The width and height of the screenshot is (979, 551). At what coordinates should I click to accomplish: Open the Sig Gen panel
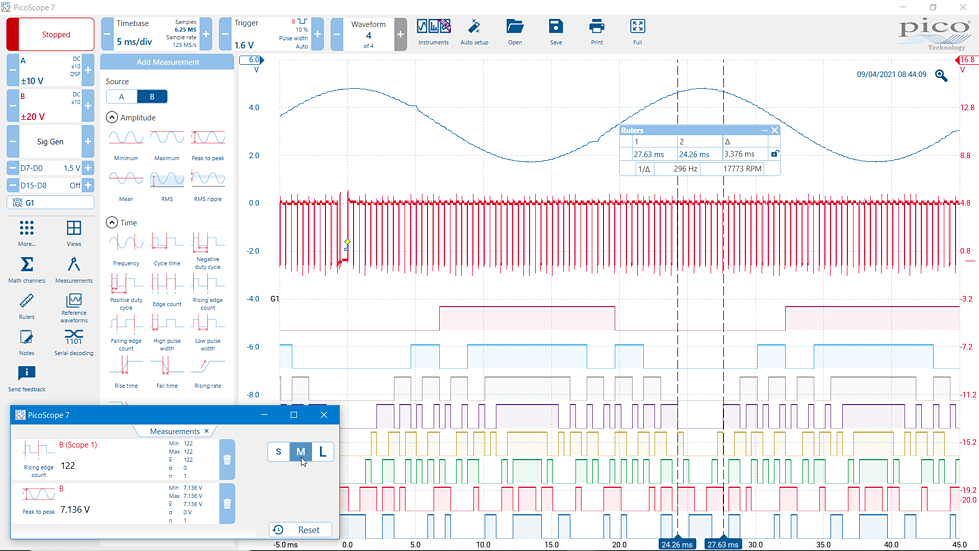click(51, 142)
